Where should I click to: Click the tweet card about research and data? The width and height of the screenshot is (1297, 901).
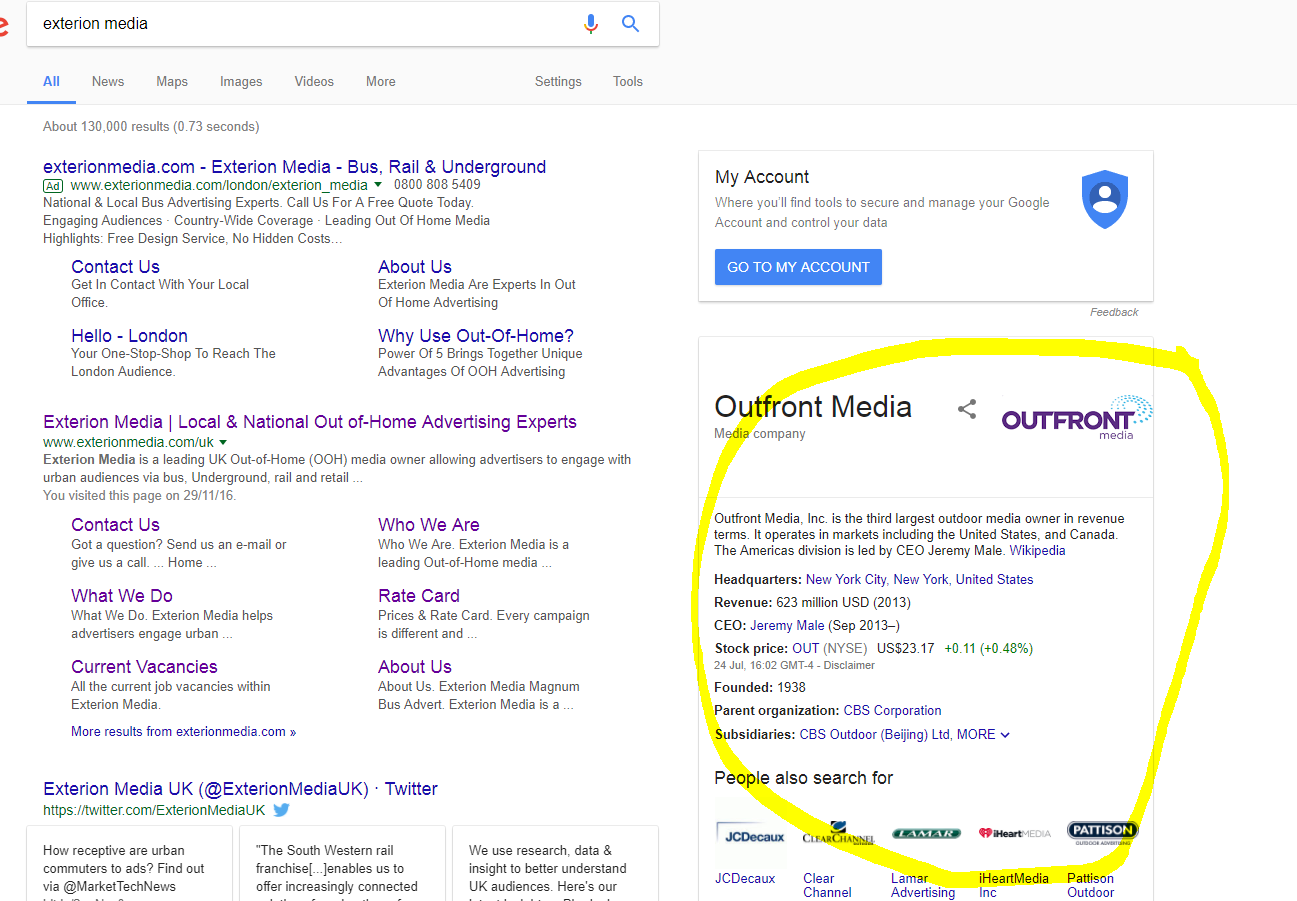coord(555,863)
